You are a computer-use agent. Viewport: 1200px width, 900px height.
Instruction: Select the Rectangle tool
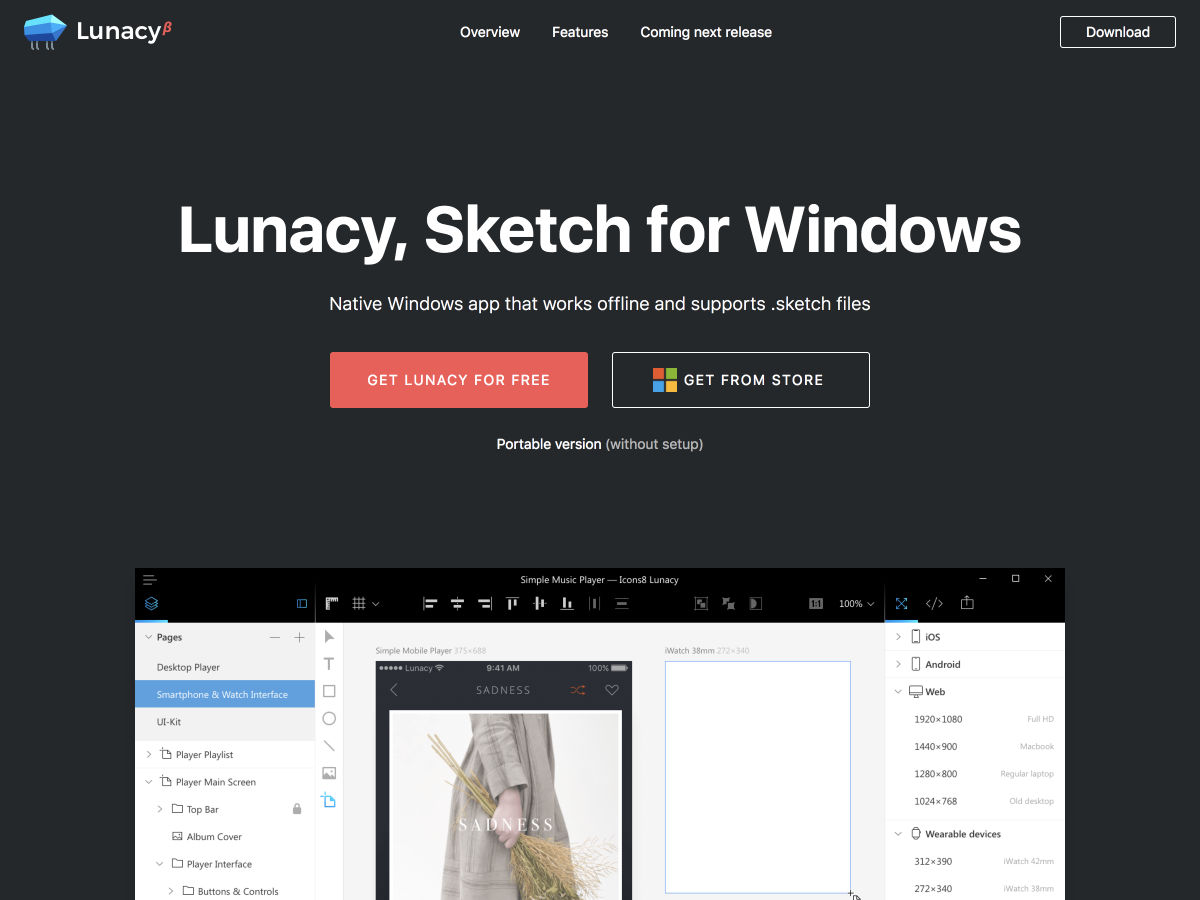(329, 691)
